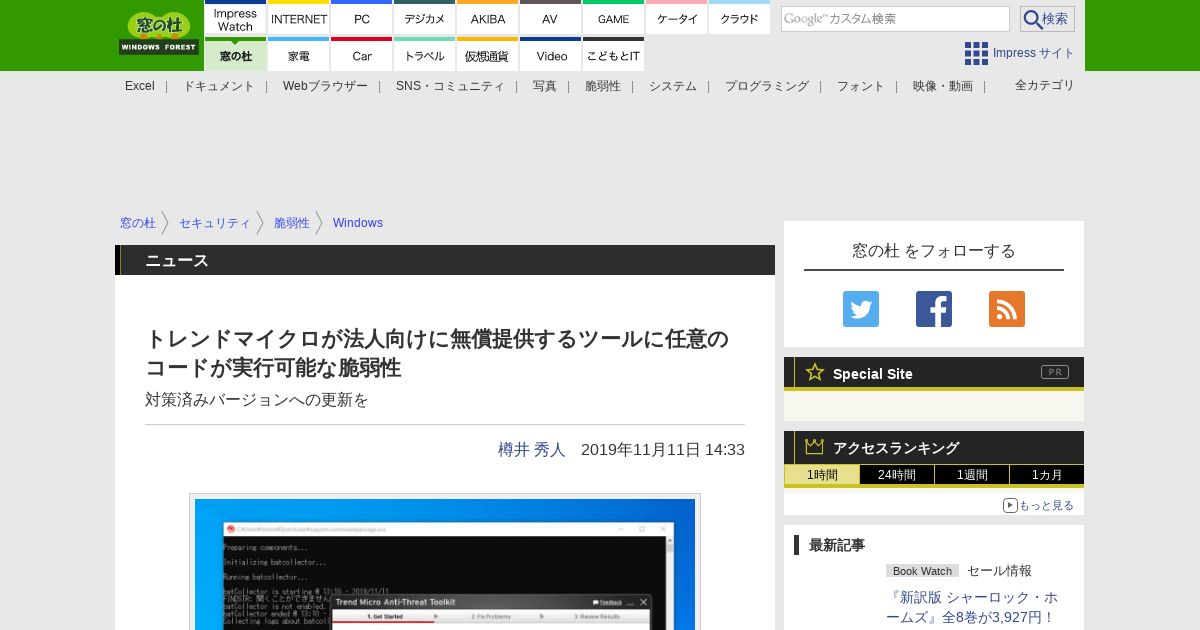Click the PR badge in Special Site
Viewport: 1200px width, 630px height.
(x=1055, y=372)
